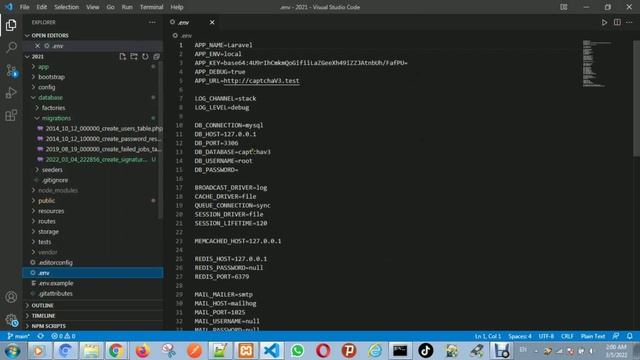Click Ln 1, Col 1 in status bar

point(487,336)
